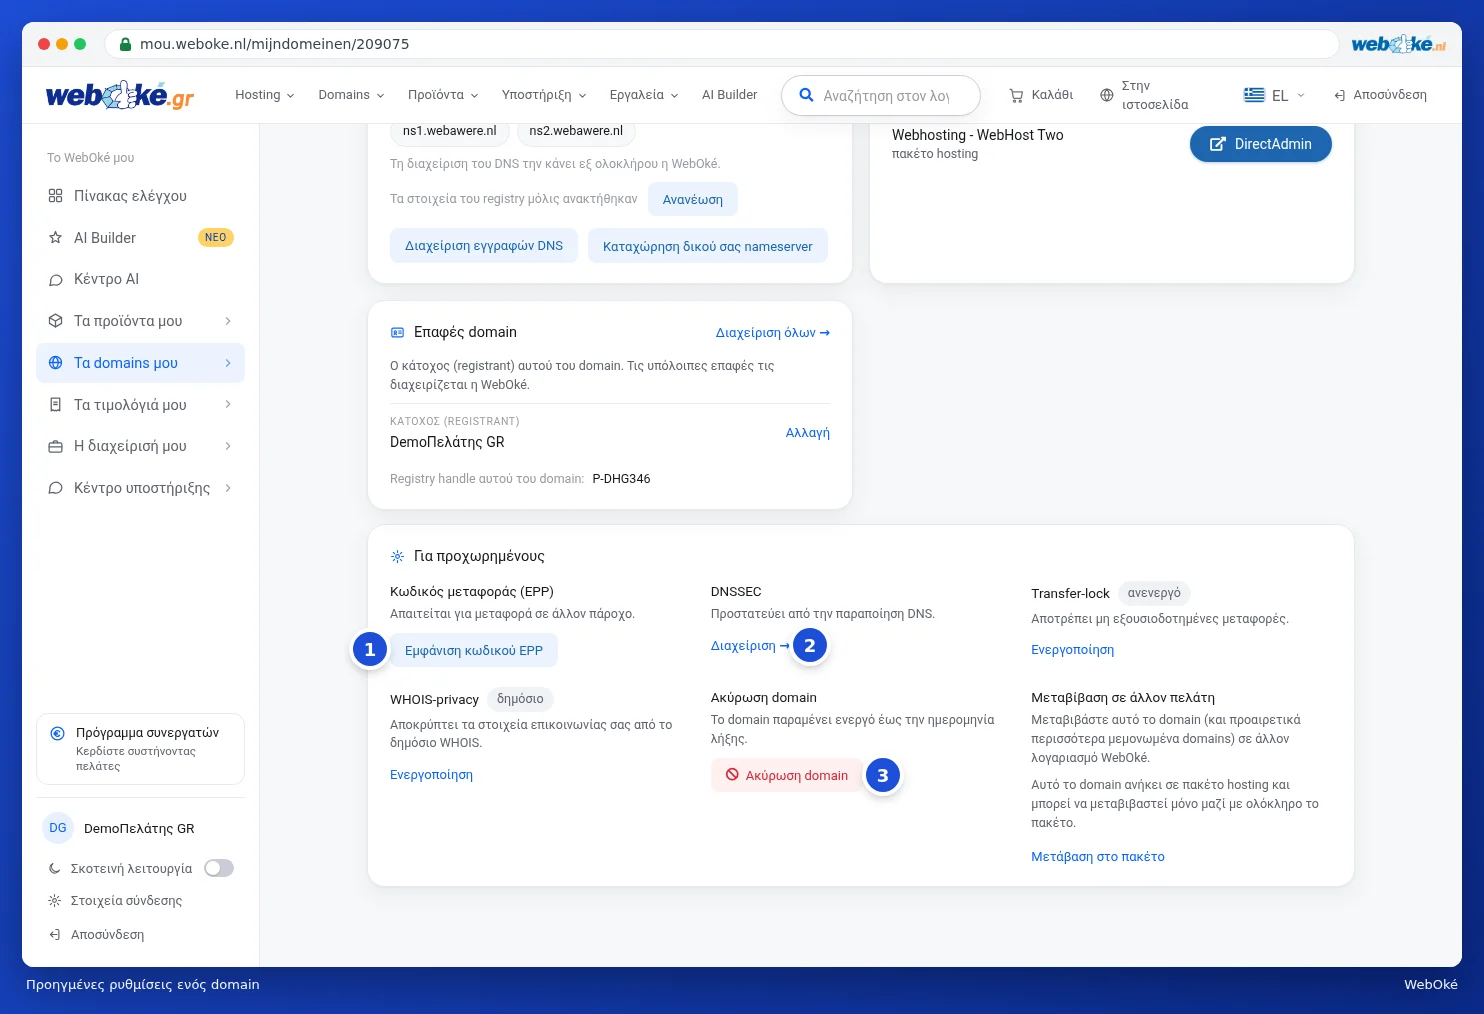Open AI Builder in top navigation
The width and height of the screenshot is (1484, 1014).
point(729,95)
